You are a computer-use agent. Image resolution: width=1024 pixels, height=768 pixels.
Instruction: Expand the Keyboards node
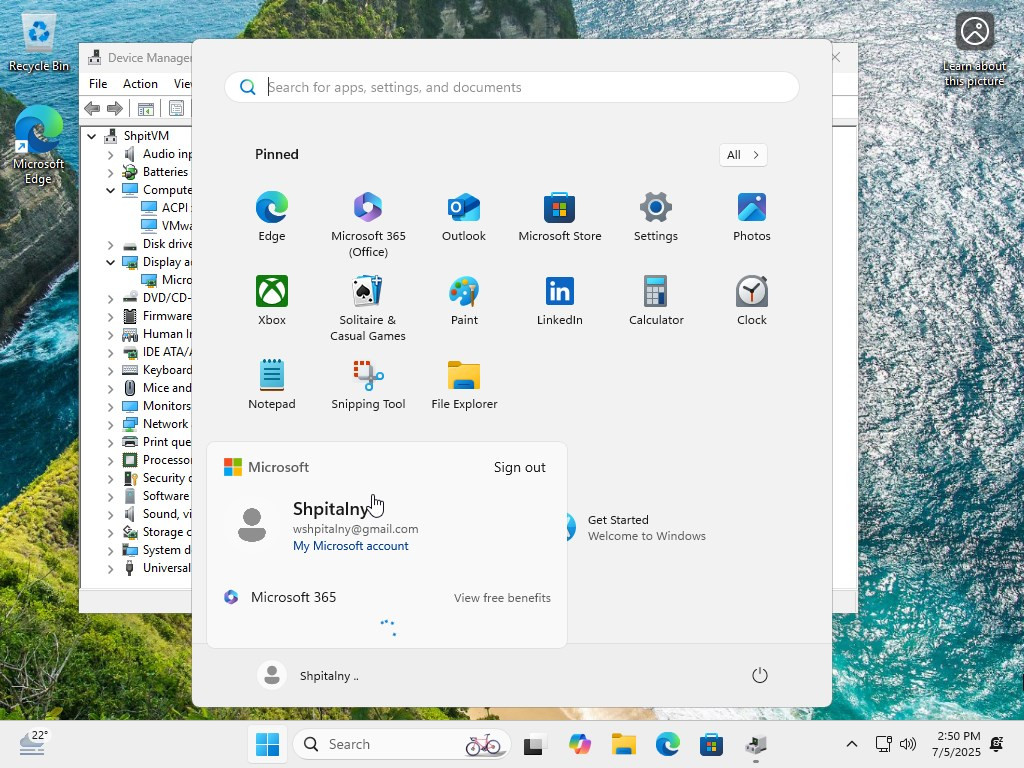(x=110, y=371)
